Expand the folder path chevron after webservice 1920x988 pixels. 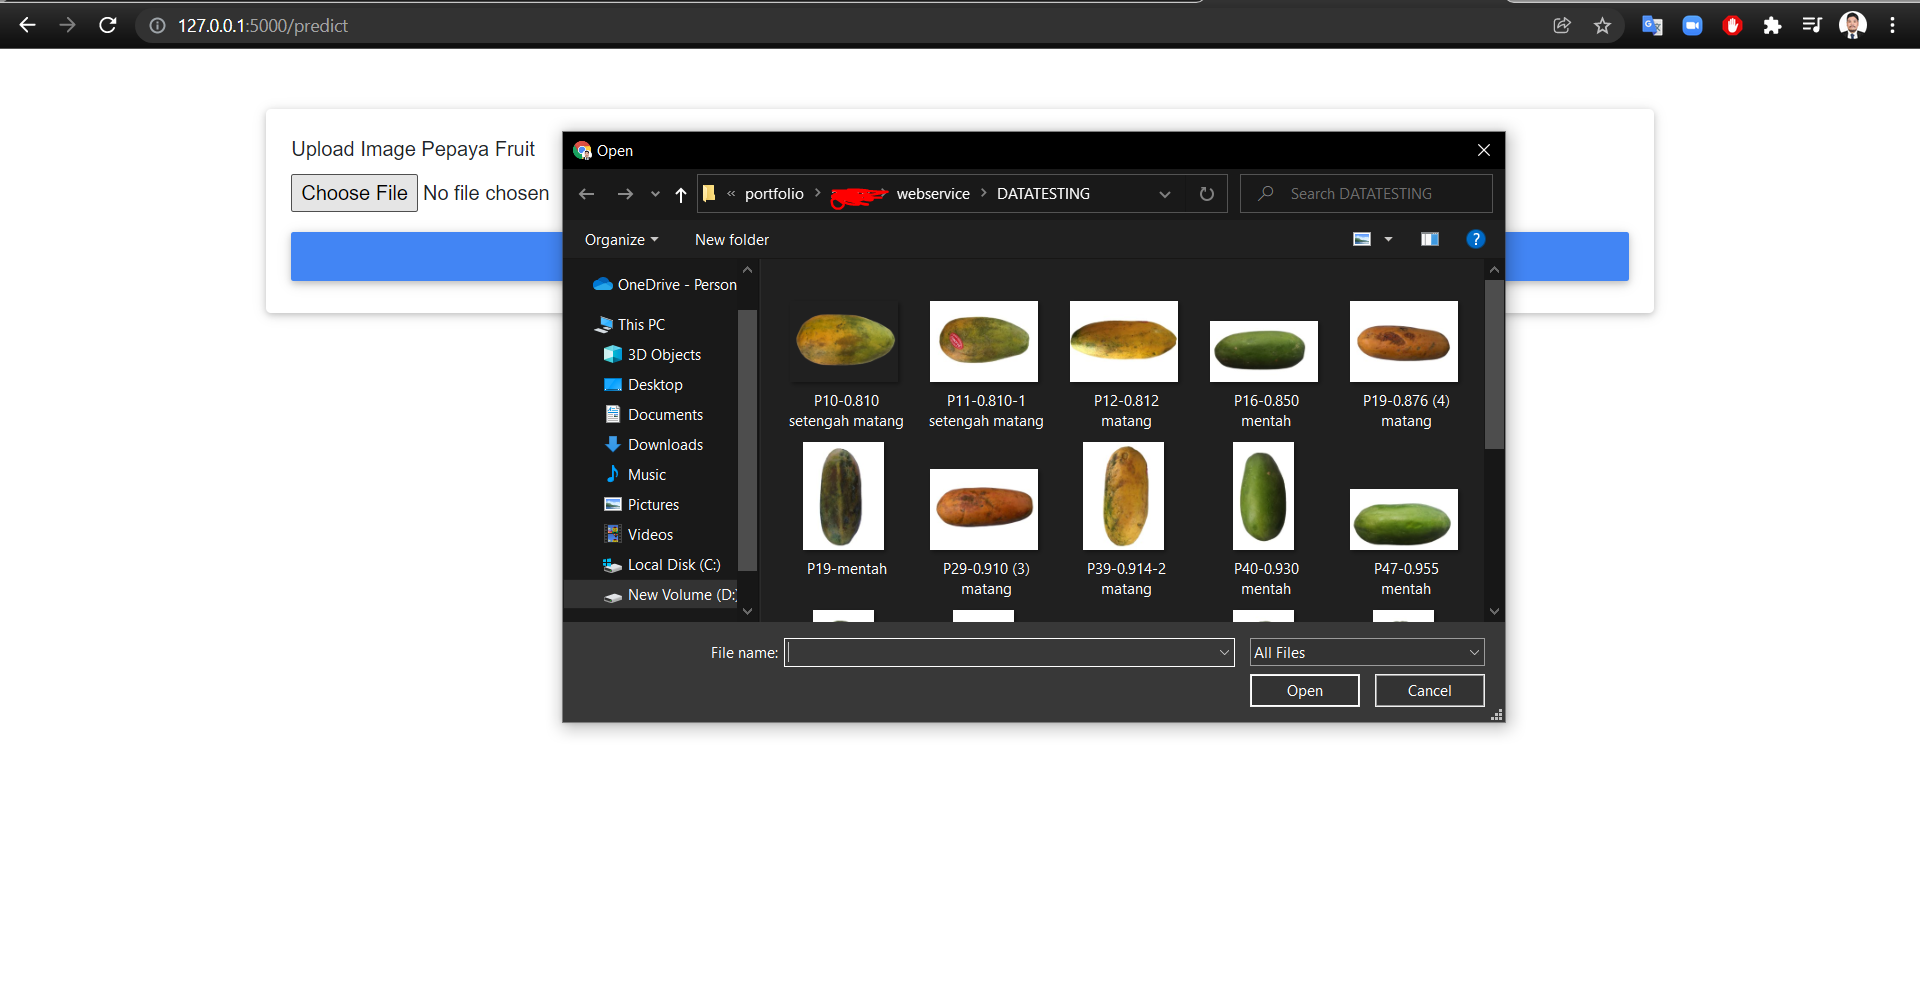[x=984, y=193]
